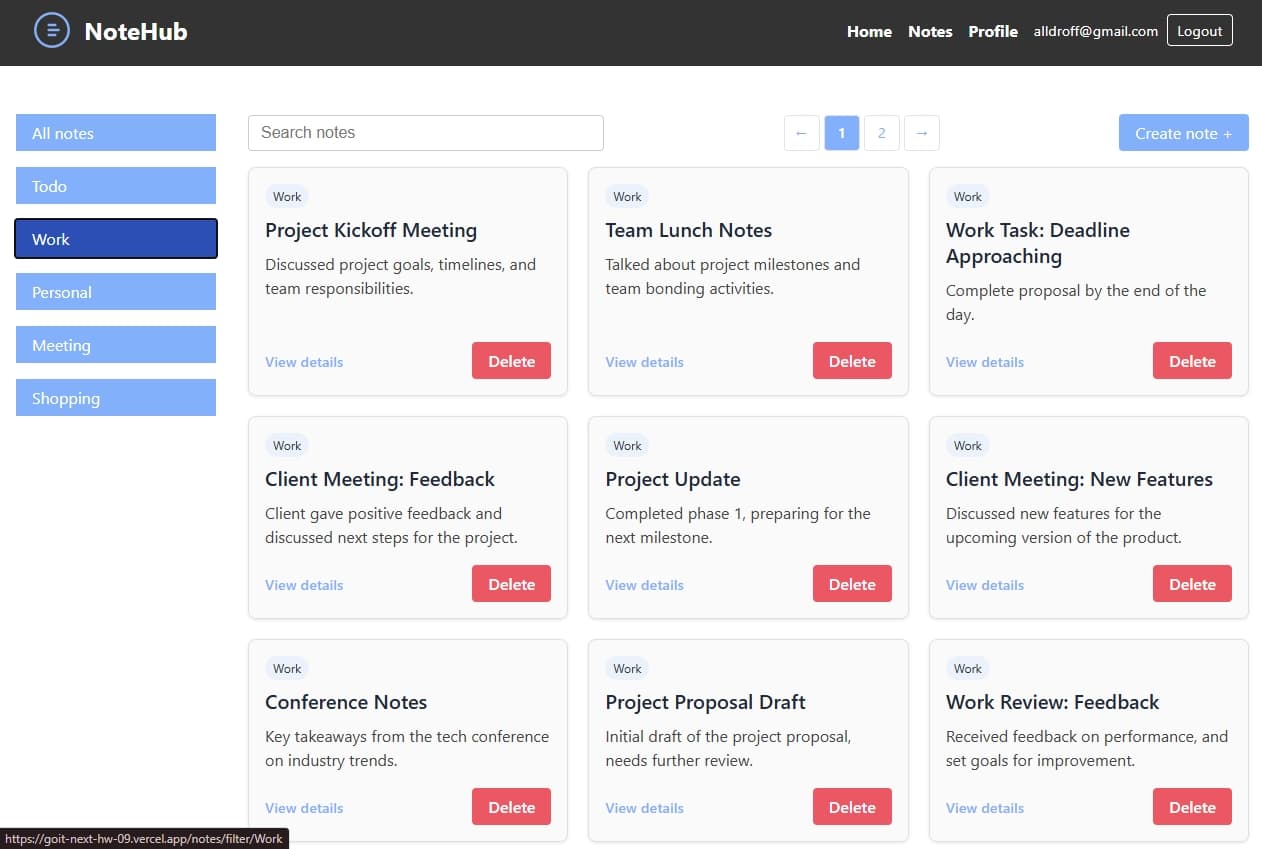Open the Profile navigation link

point(993,31)
